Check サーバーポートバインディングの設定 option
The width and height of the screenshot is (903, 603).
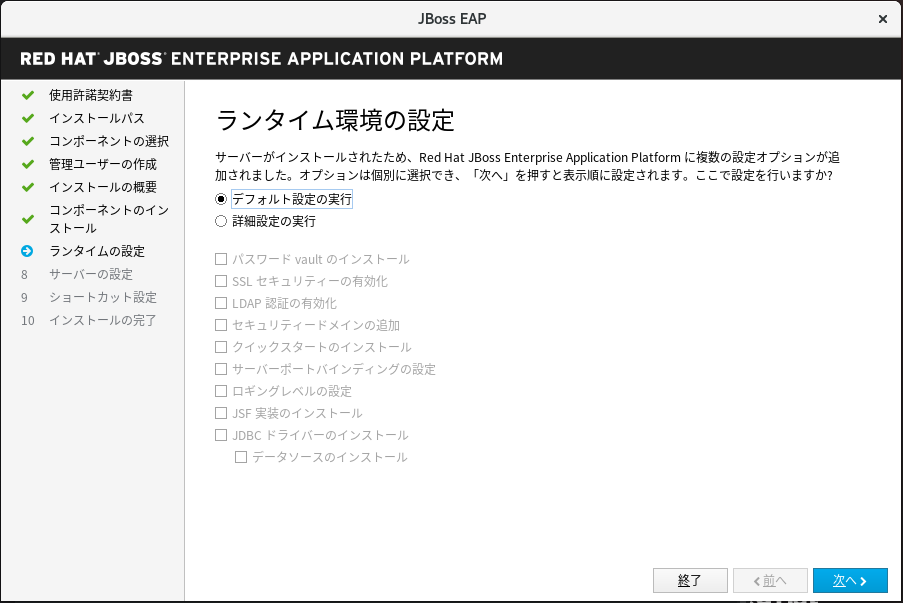click(x=221, y=369)
